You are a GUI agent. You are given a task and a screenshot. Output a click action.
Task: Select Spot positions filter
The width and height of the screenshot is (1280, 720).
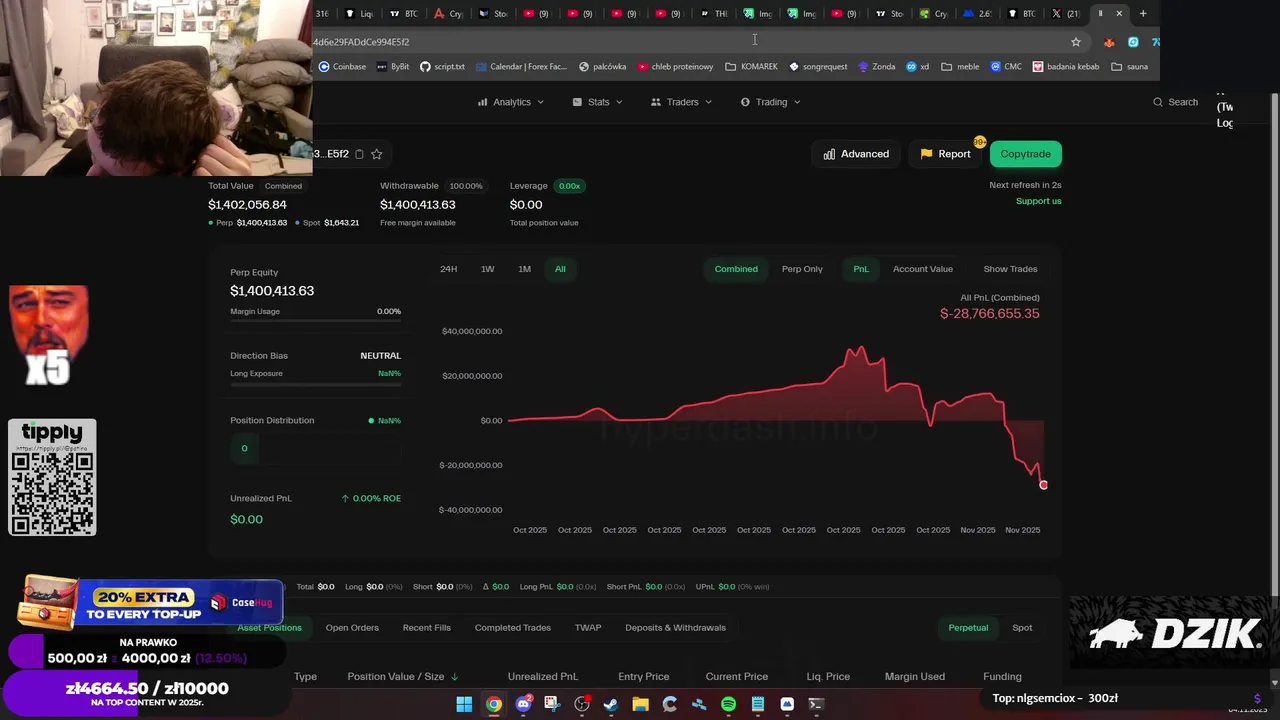coord(1022,628)
